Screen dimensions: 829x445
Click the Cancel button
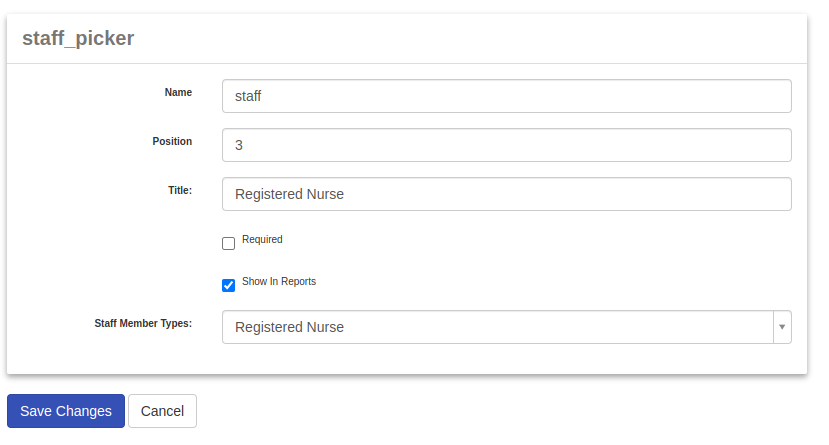point(162,411)
